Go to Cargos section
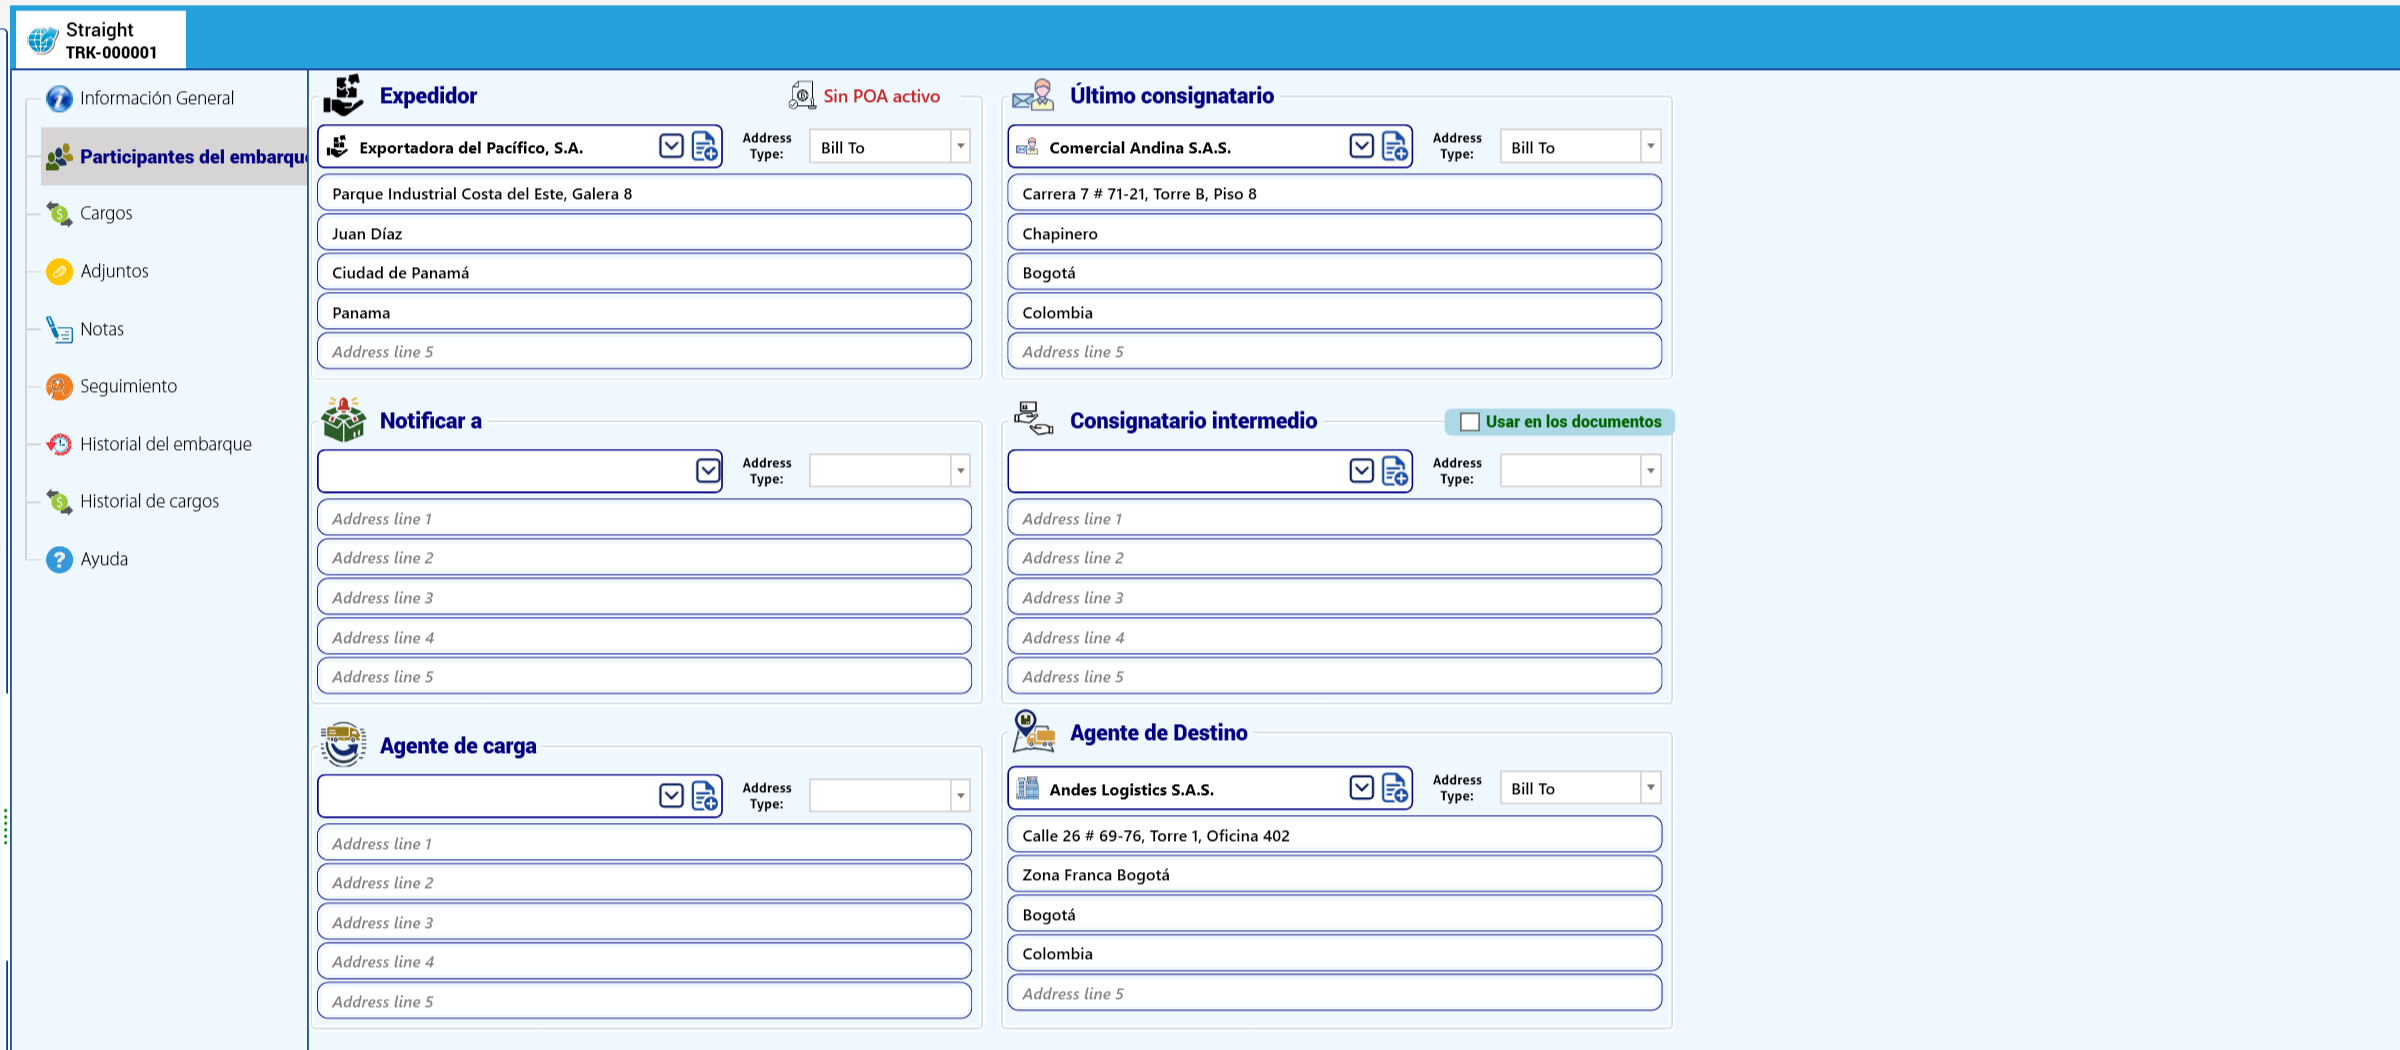 click(x=106, y=213)
